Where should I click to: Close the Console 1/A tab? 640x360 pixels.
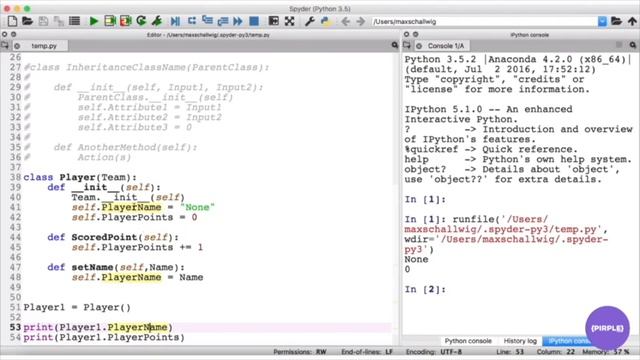click(x=419, y=46)
